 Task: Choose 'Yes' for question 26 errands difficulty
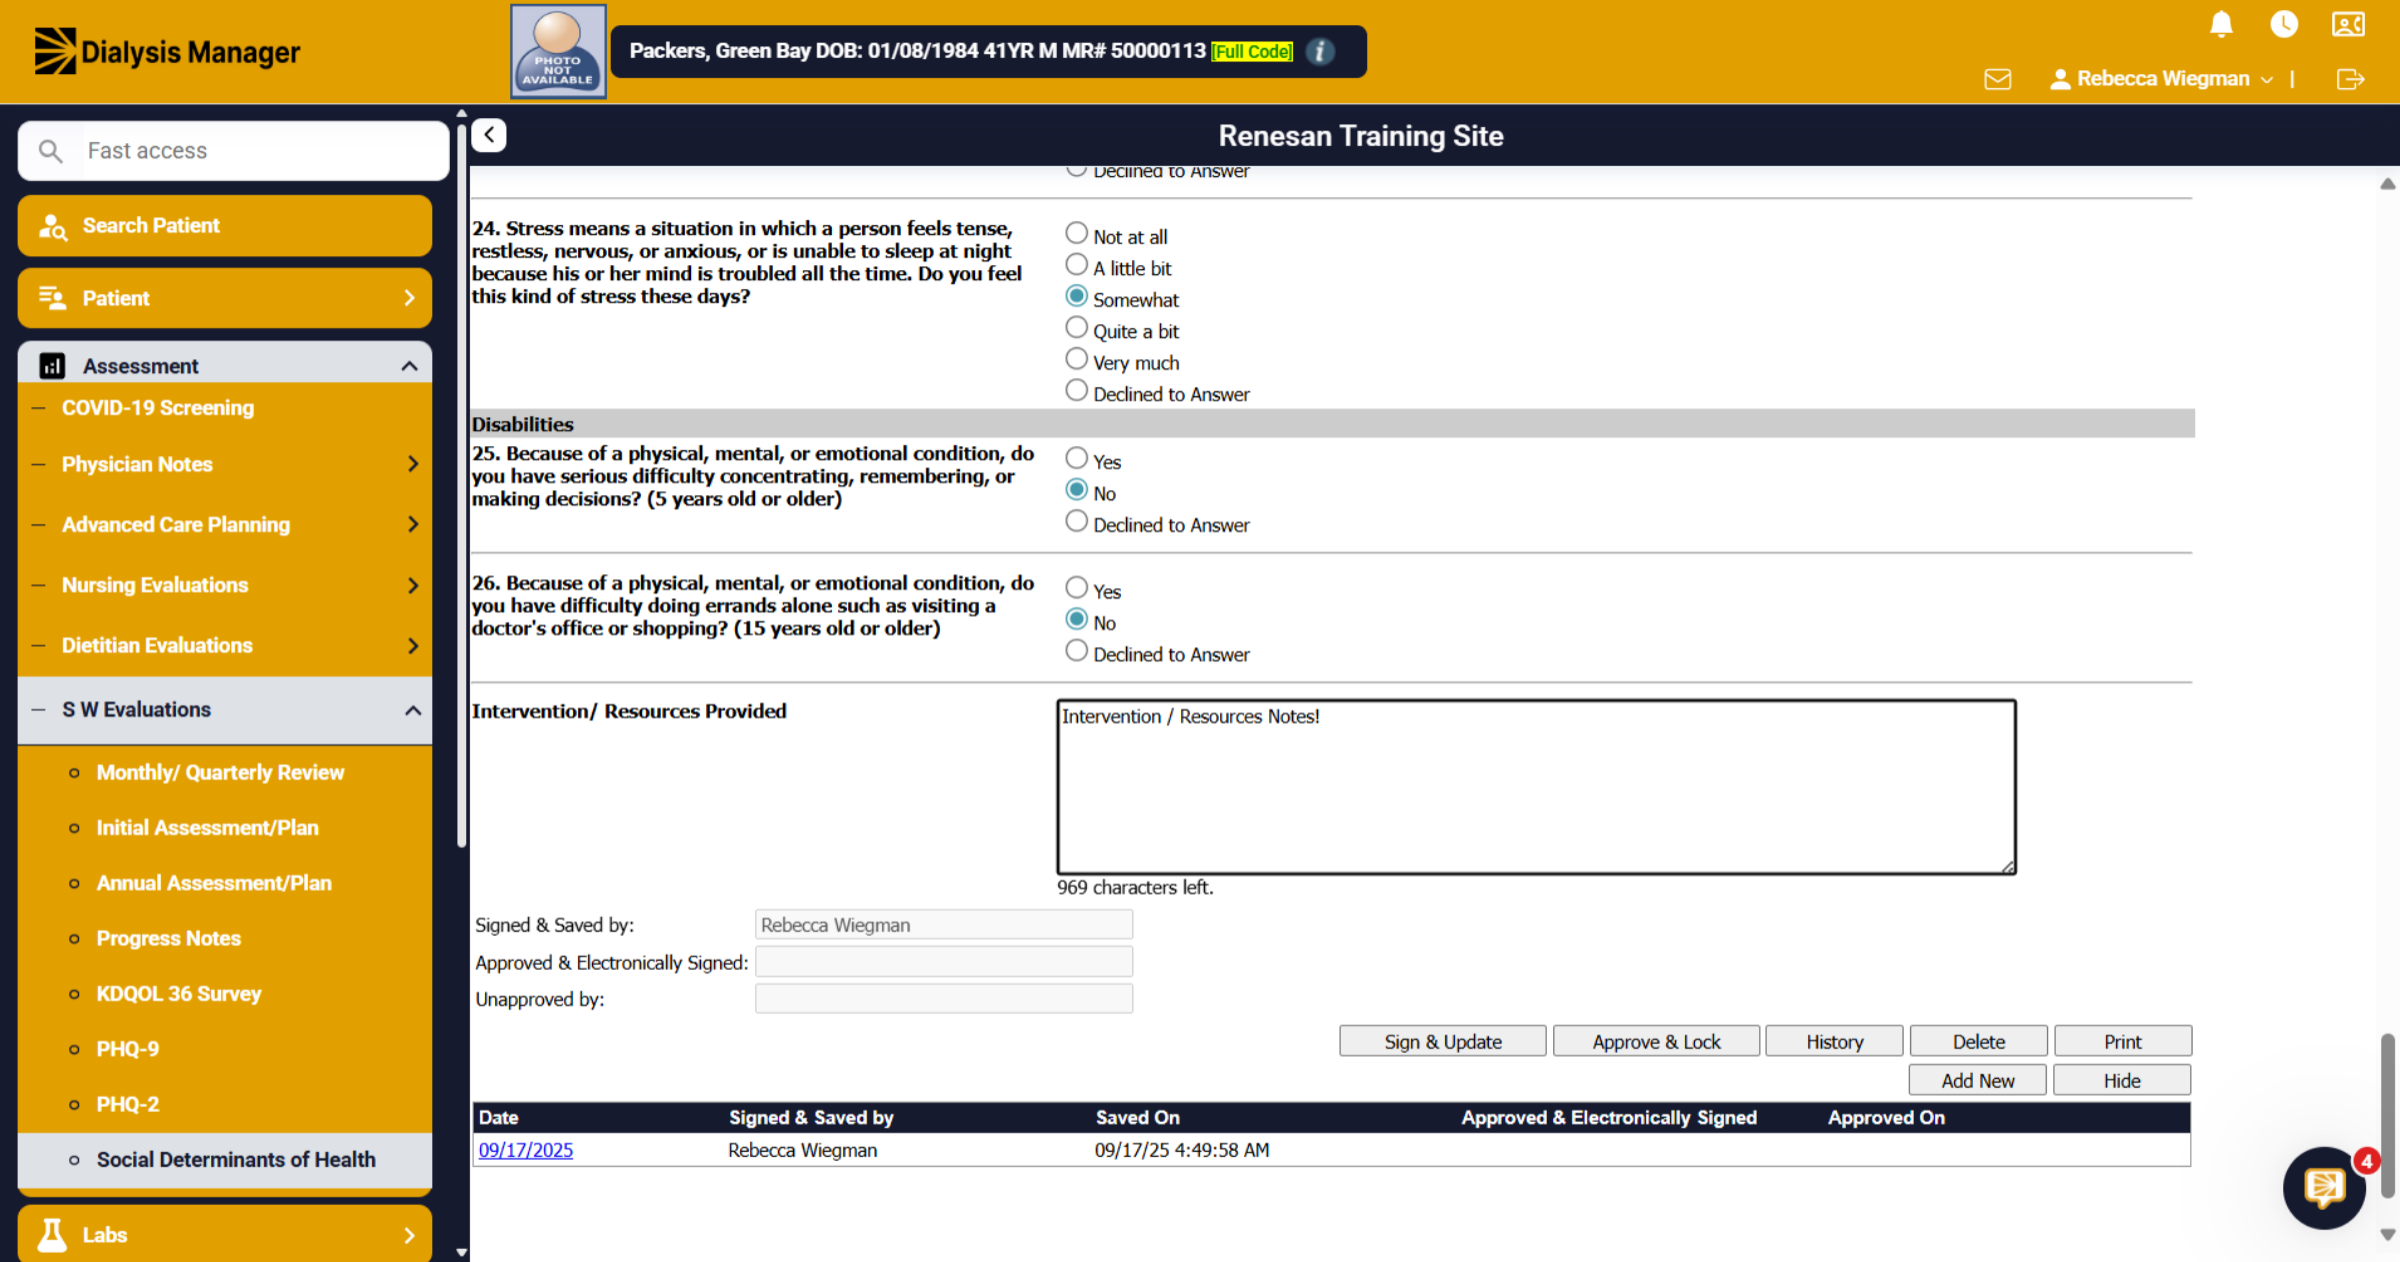pyautogui.click(x=1076, y=588)
